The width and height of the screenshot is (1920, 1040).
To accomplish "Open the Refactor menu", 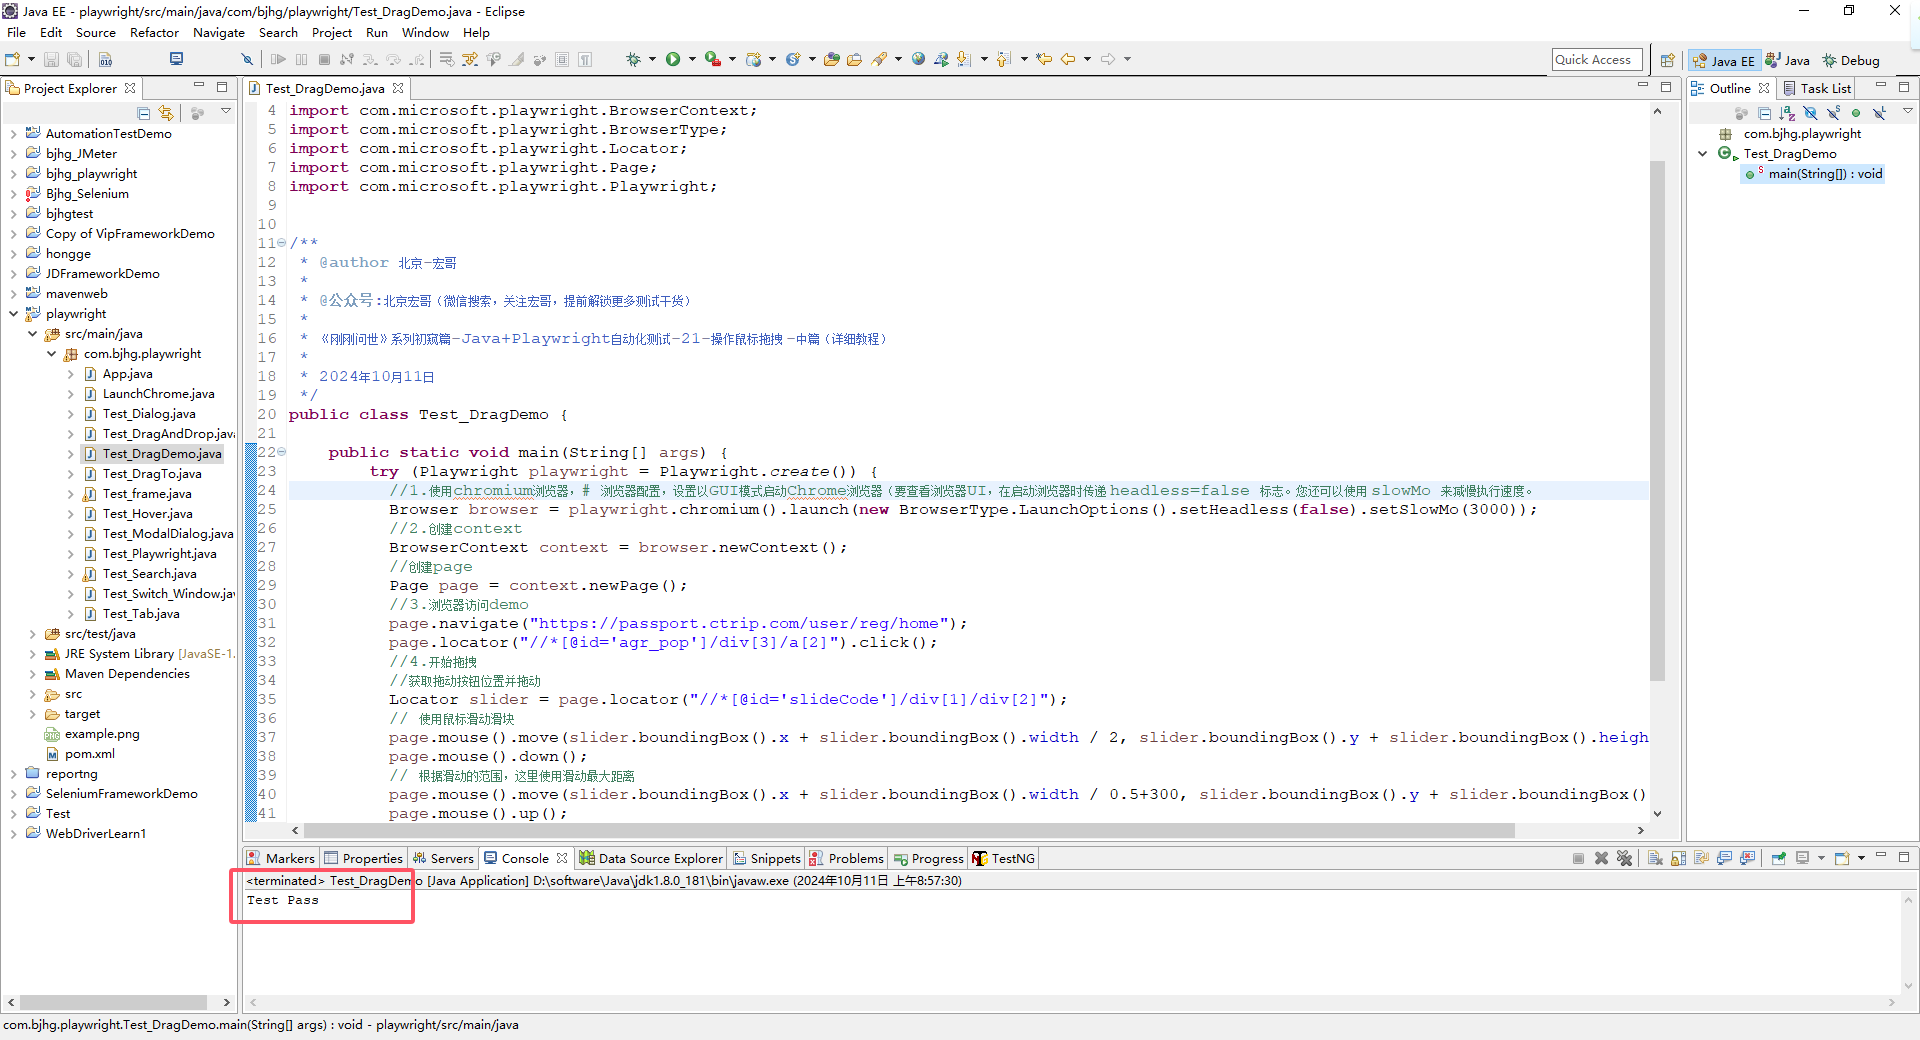I will [x=154, y=32].
